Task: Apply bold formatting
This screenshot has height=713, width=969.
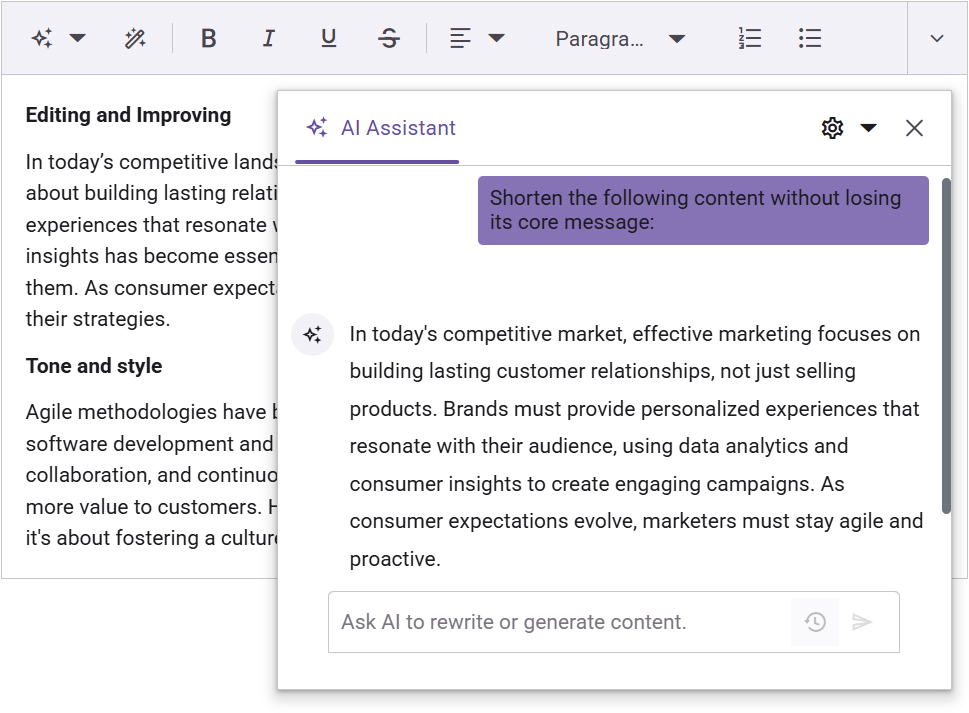Action: pos(208,37)
